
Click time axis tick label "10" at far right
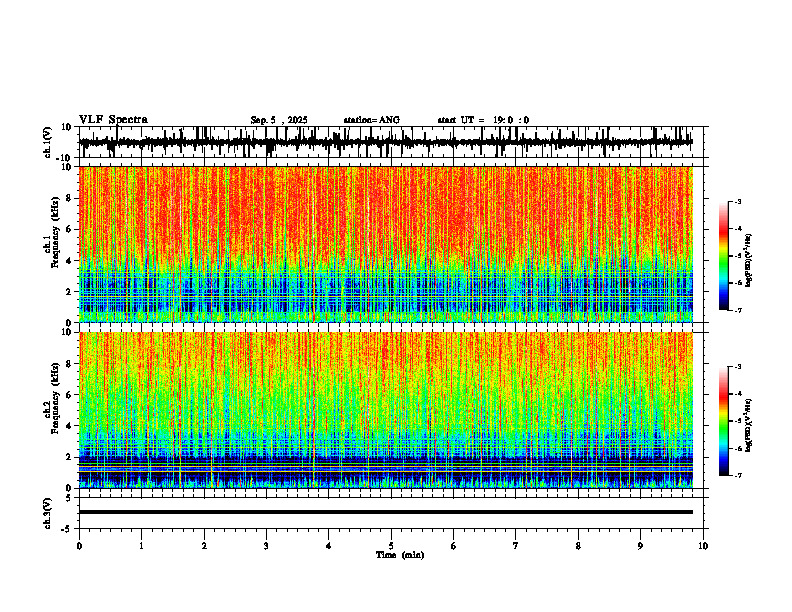pos(703,546)
